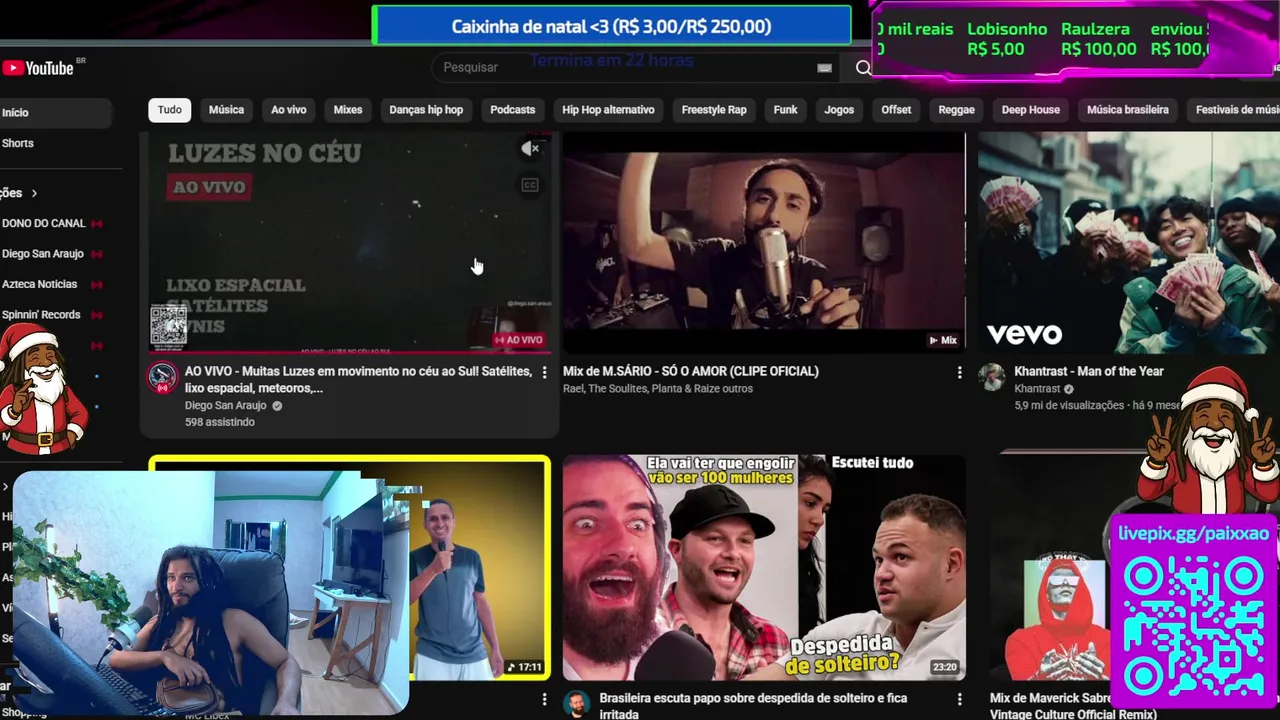
Task: Click the Caixinha de natal donation bar
Action: [611, 27]
